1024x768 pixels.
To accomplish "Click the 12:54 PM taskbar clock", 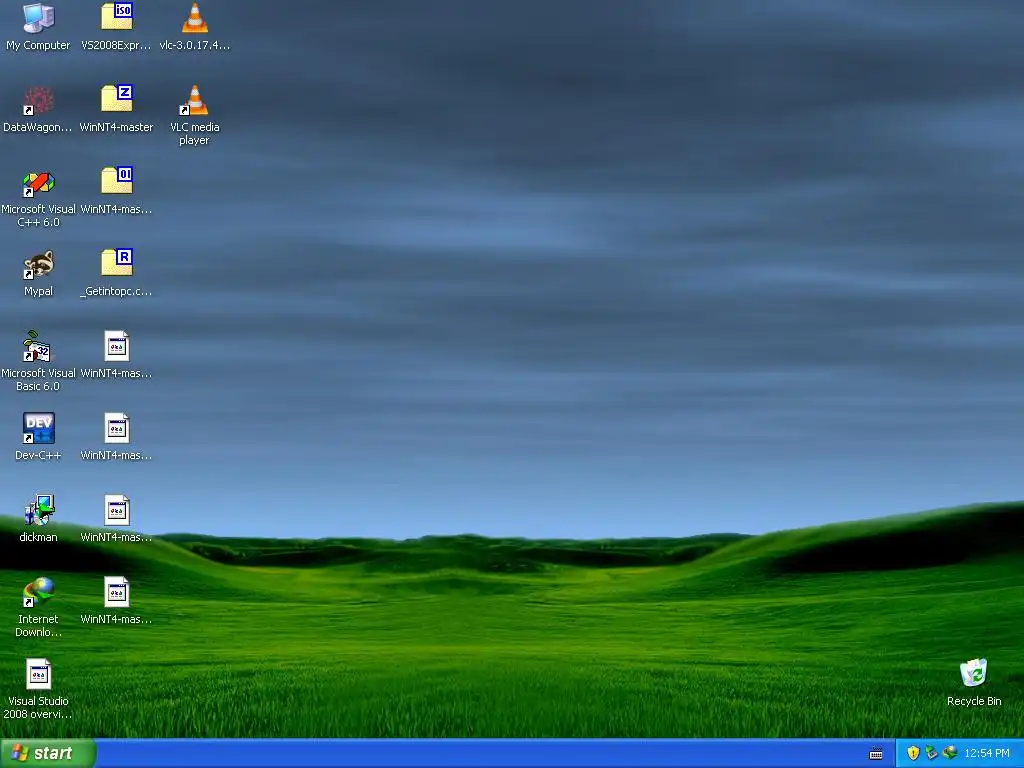I will tap(986, 754).
